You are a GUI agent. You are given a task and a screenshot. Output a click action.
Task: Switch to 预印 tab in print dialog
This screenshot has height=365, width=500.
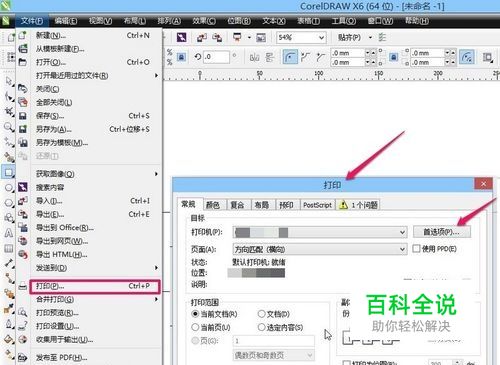point(286,205)
